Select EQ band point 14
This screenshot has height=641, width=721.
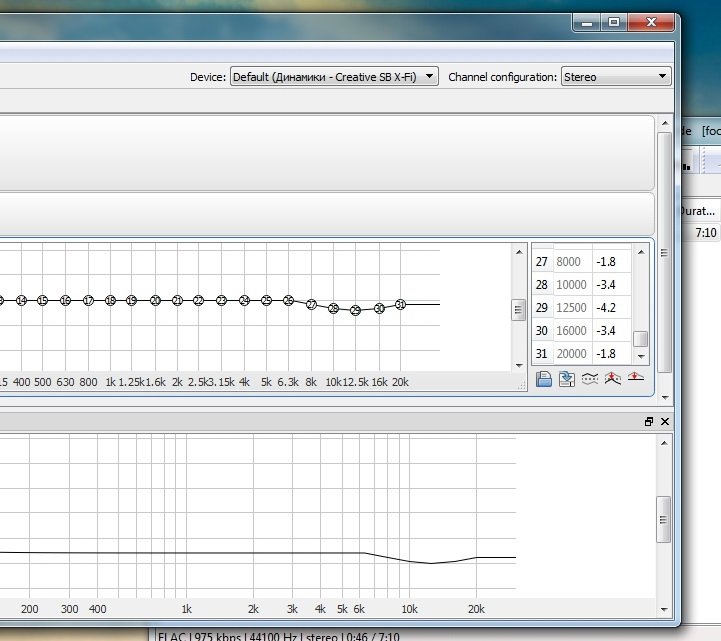coord(21,300)
